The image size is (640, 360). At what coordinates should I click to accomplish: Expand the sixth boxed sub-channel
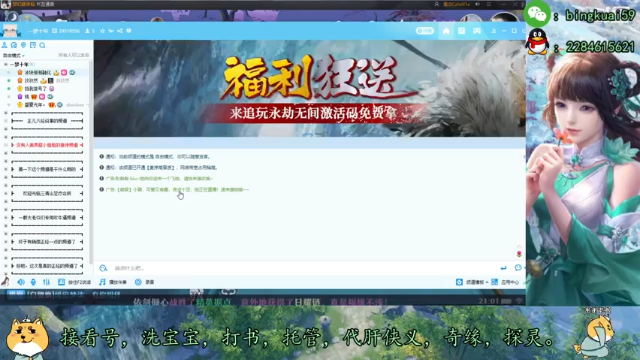tap(6, 242)
